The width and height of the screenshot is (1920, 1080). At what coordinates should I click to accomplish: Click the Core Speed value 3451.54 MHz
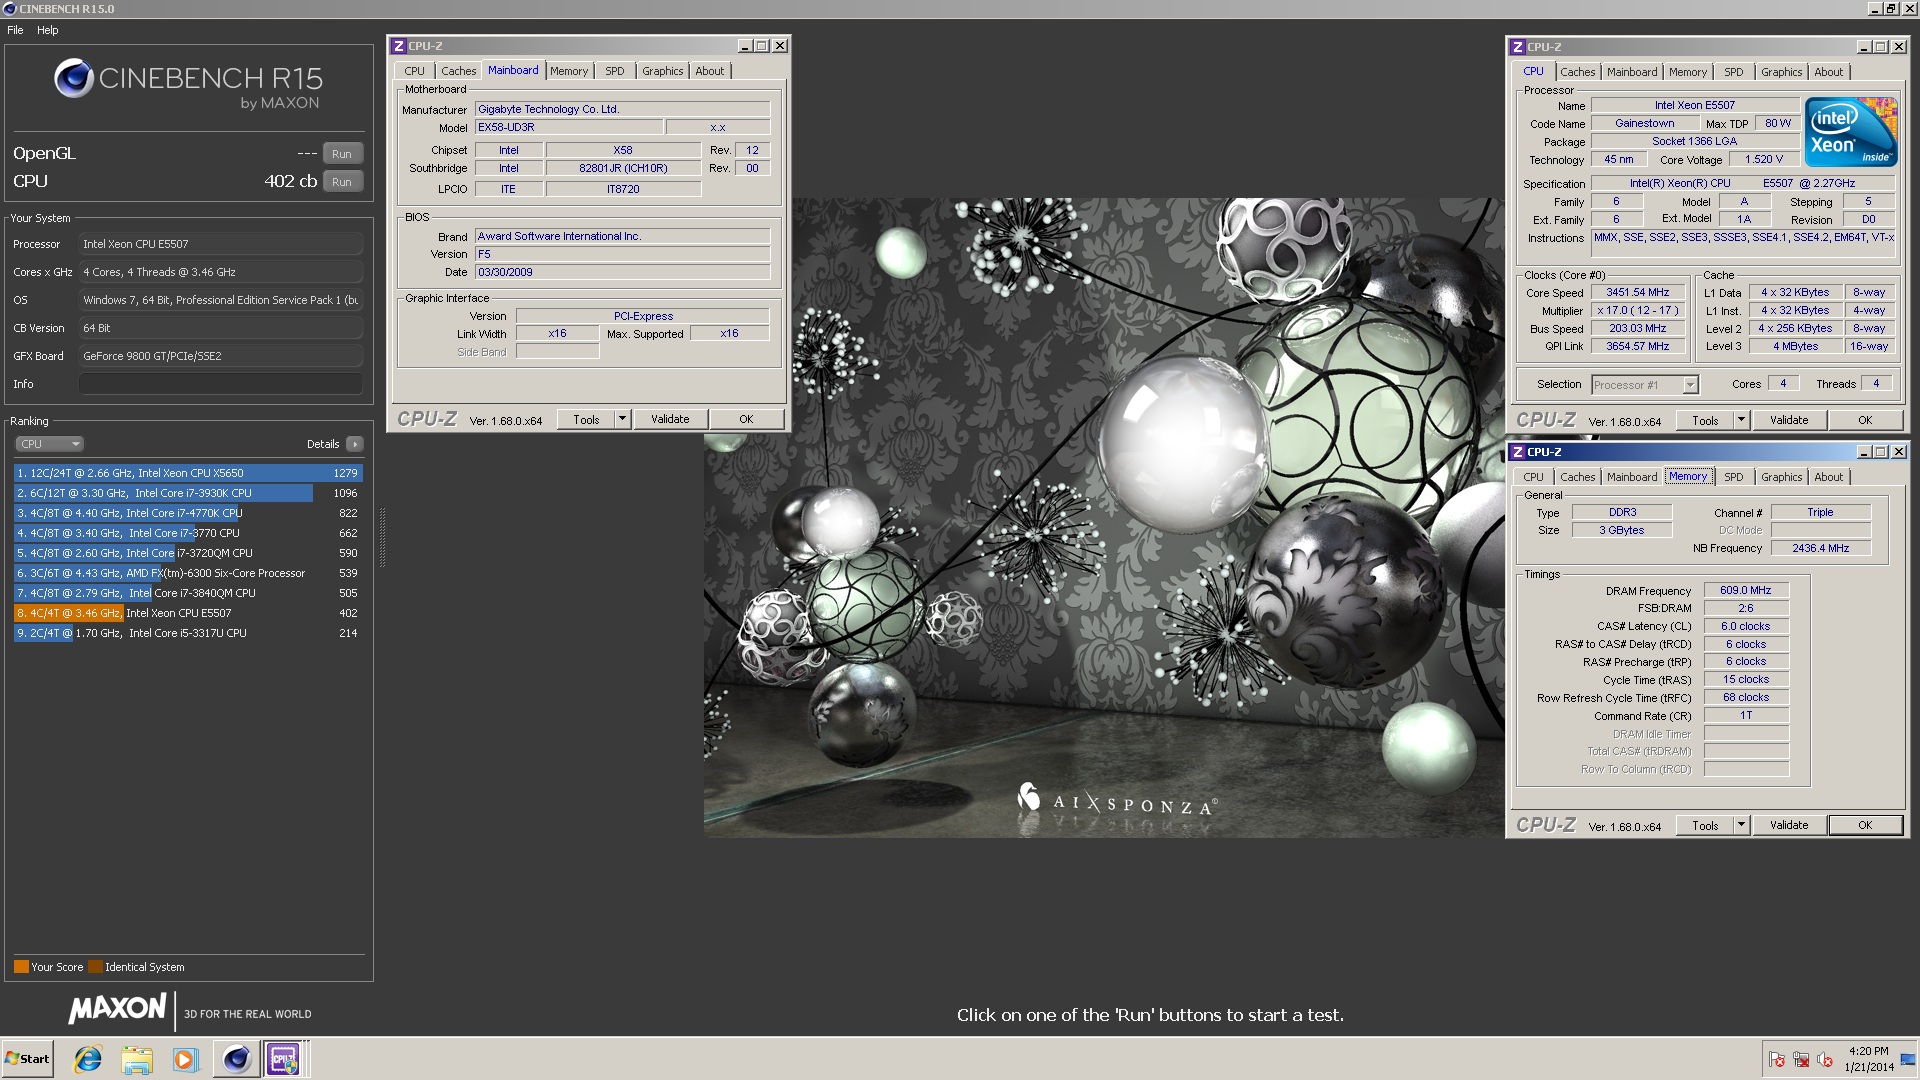(1637, 292)
